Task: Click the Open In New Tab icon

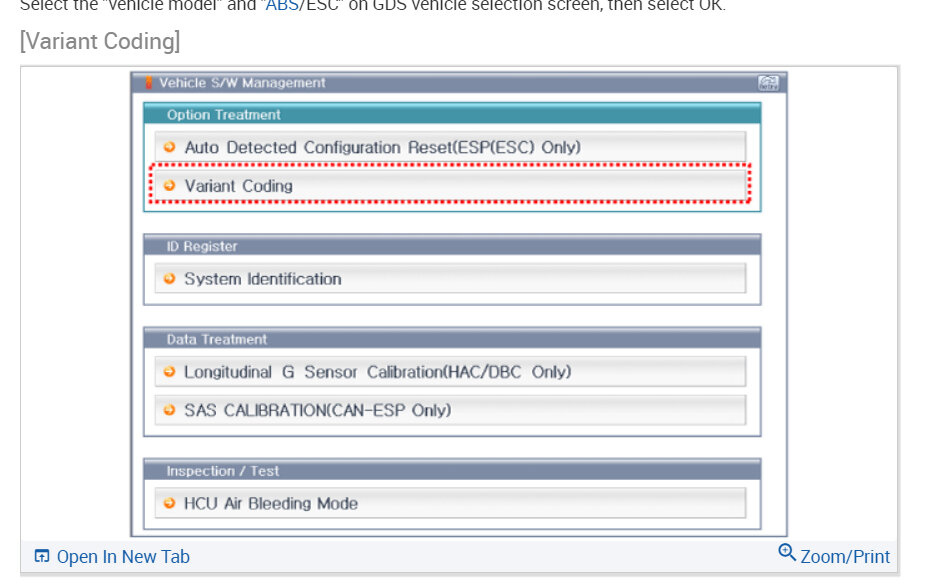Action: [x=42, y=556]
